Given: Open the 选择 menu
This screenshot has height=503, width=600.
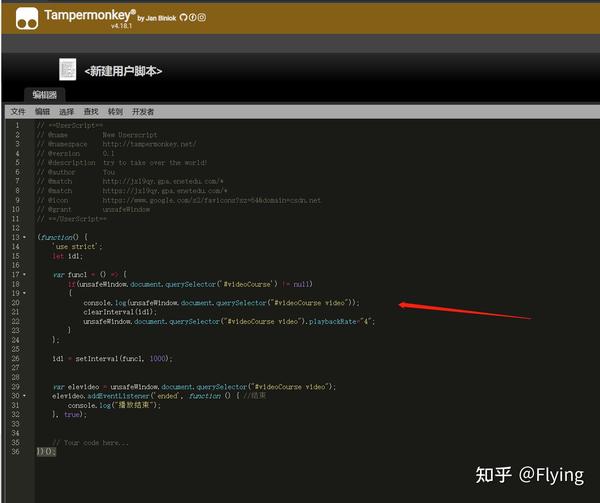Looking at the screenshot, I should (66, 112).
